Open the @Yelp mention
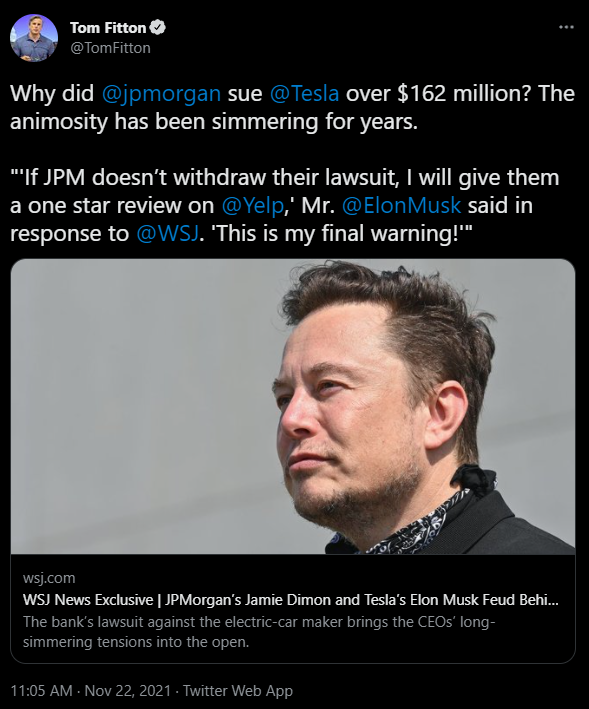589x709 pixels. (x=253, y=206)
